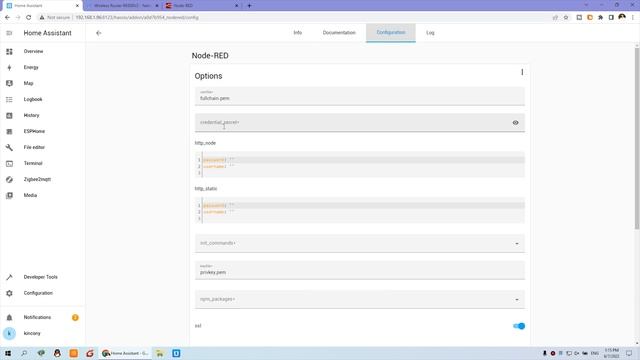
Task: Click the File editor wrench icon
Action: [9, 147]
